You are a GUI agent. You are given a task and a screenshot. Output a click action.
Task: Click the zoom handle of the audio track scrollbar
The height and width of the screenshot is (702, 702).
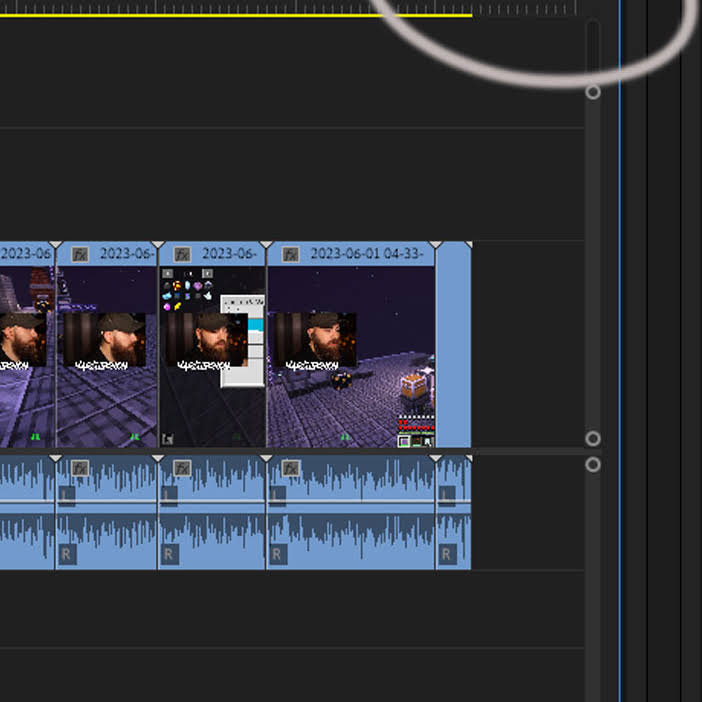click(593, 465)
